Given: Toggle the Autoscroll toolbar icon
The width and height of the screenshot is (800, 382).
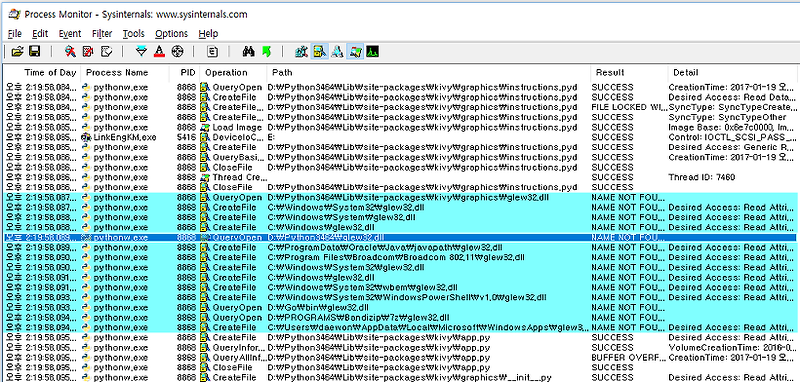Looking at the screenshot, I should pos(88,52).
